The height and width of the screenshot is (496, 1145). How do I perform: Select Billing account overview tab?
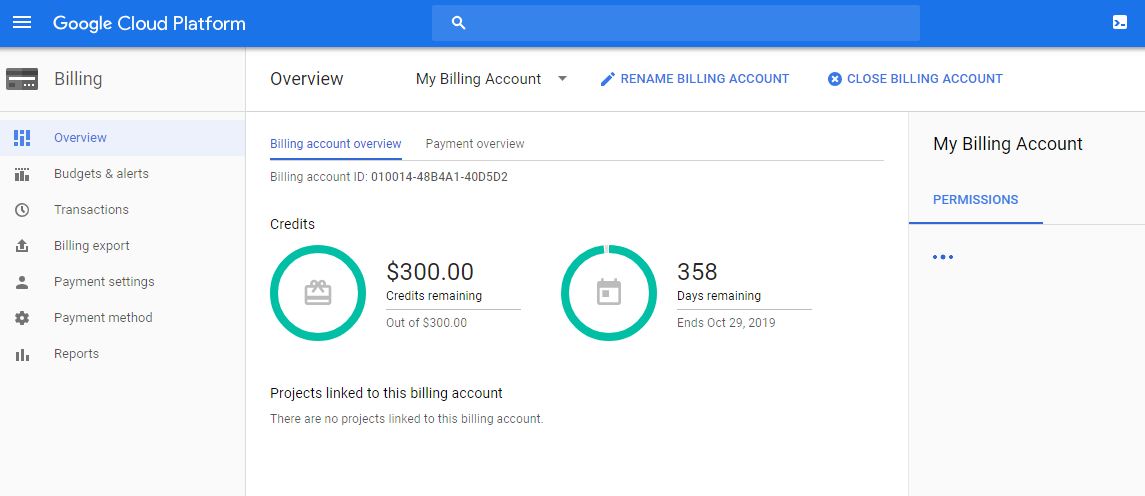[336, 144]
